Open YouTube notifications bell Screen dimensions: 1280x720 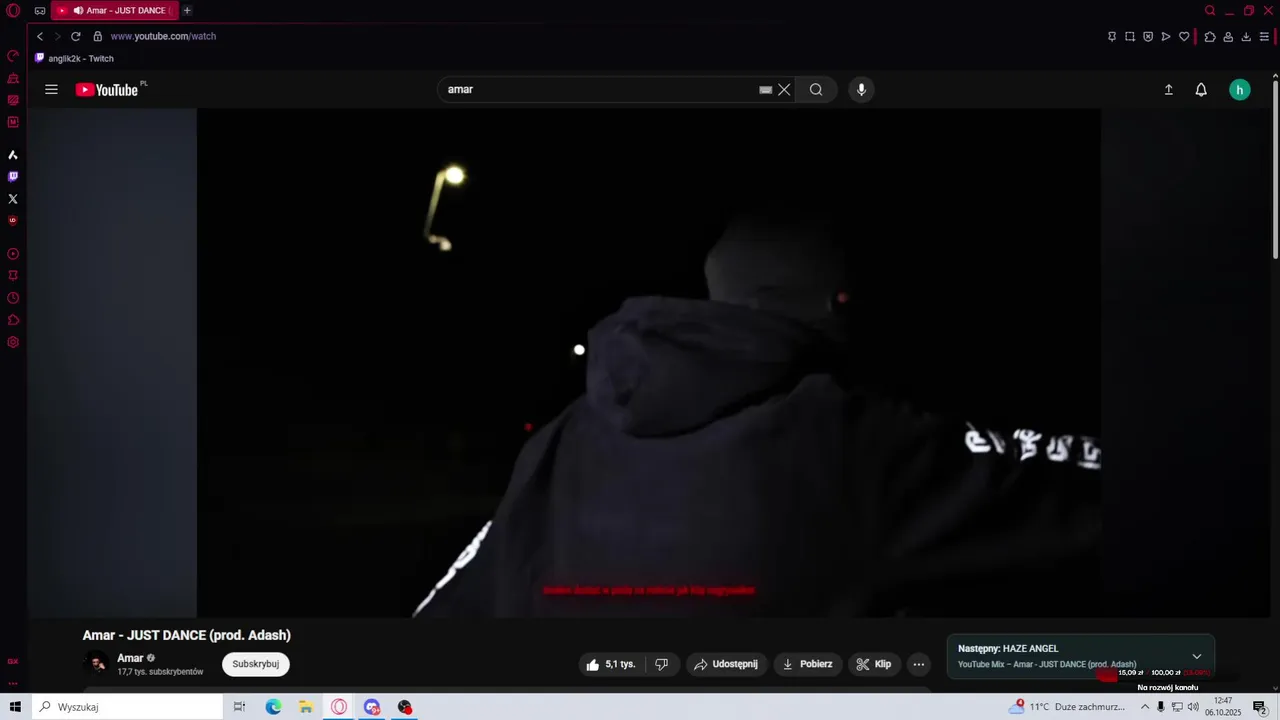click(x=1201, y=90)
